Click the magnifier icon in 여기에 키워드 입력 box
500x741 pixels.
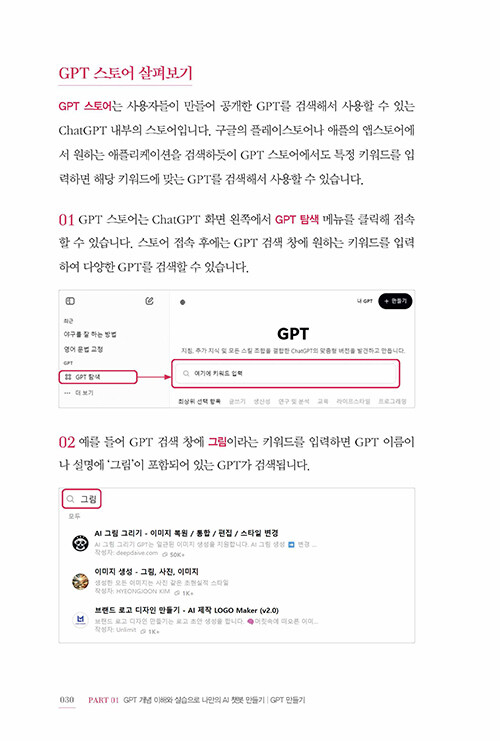[x=186, y=373]
